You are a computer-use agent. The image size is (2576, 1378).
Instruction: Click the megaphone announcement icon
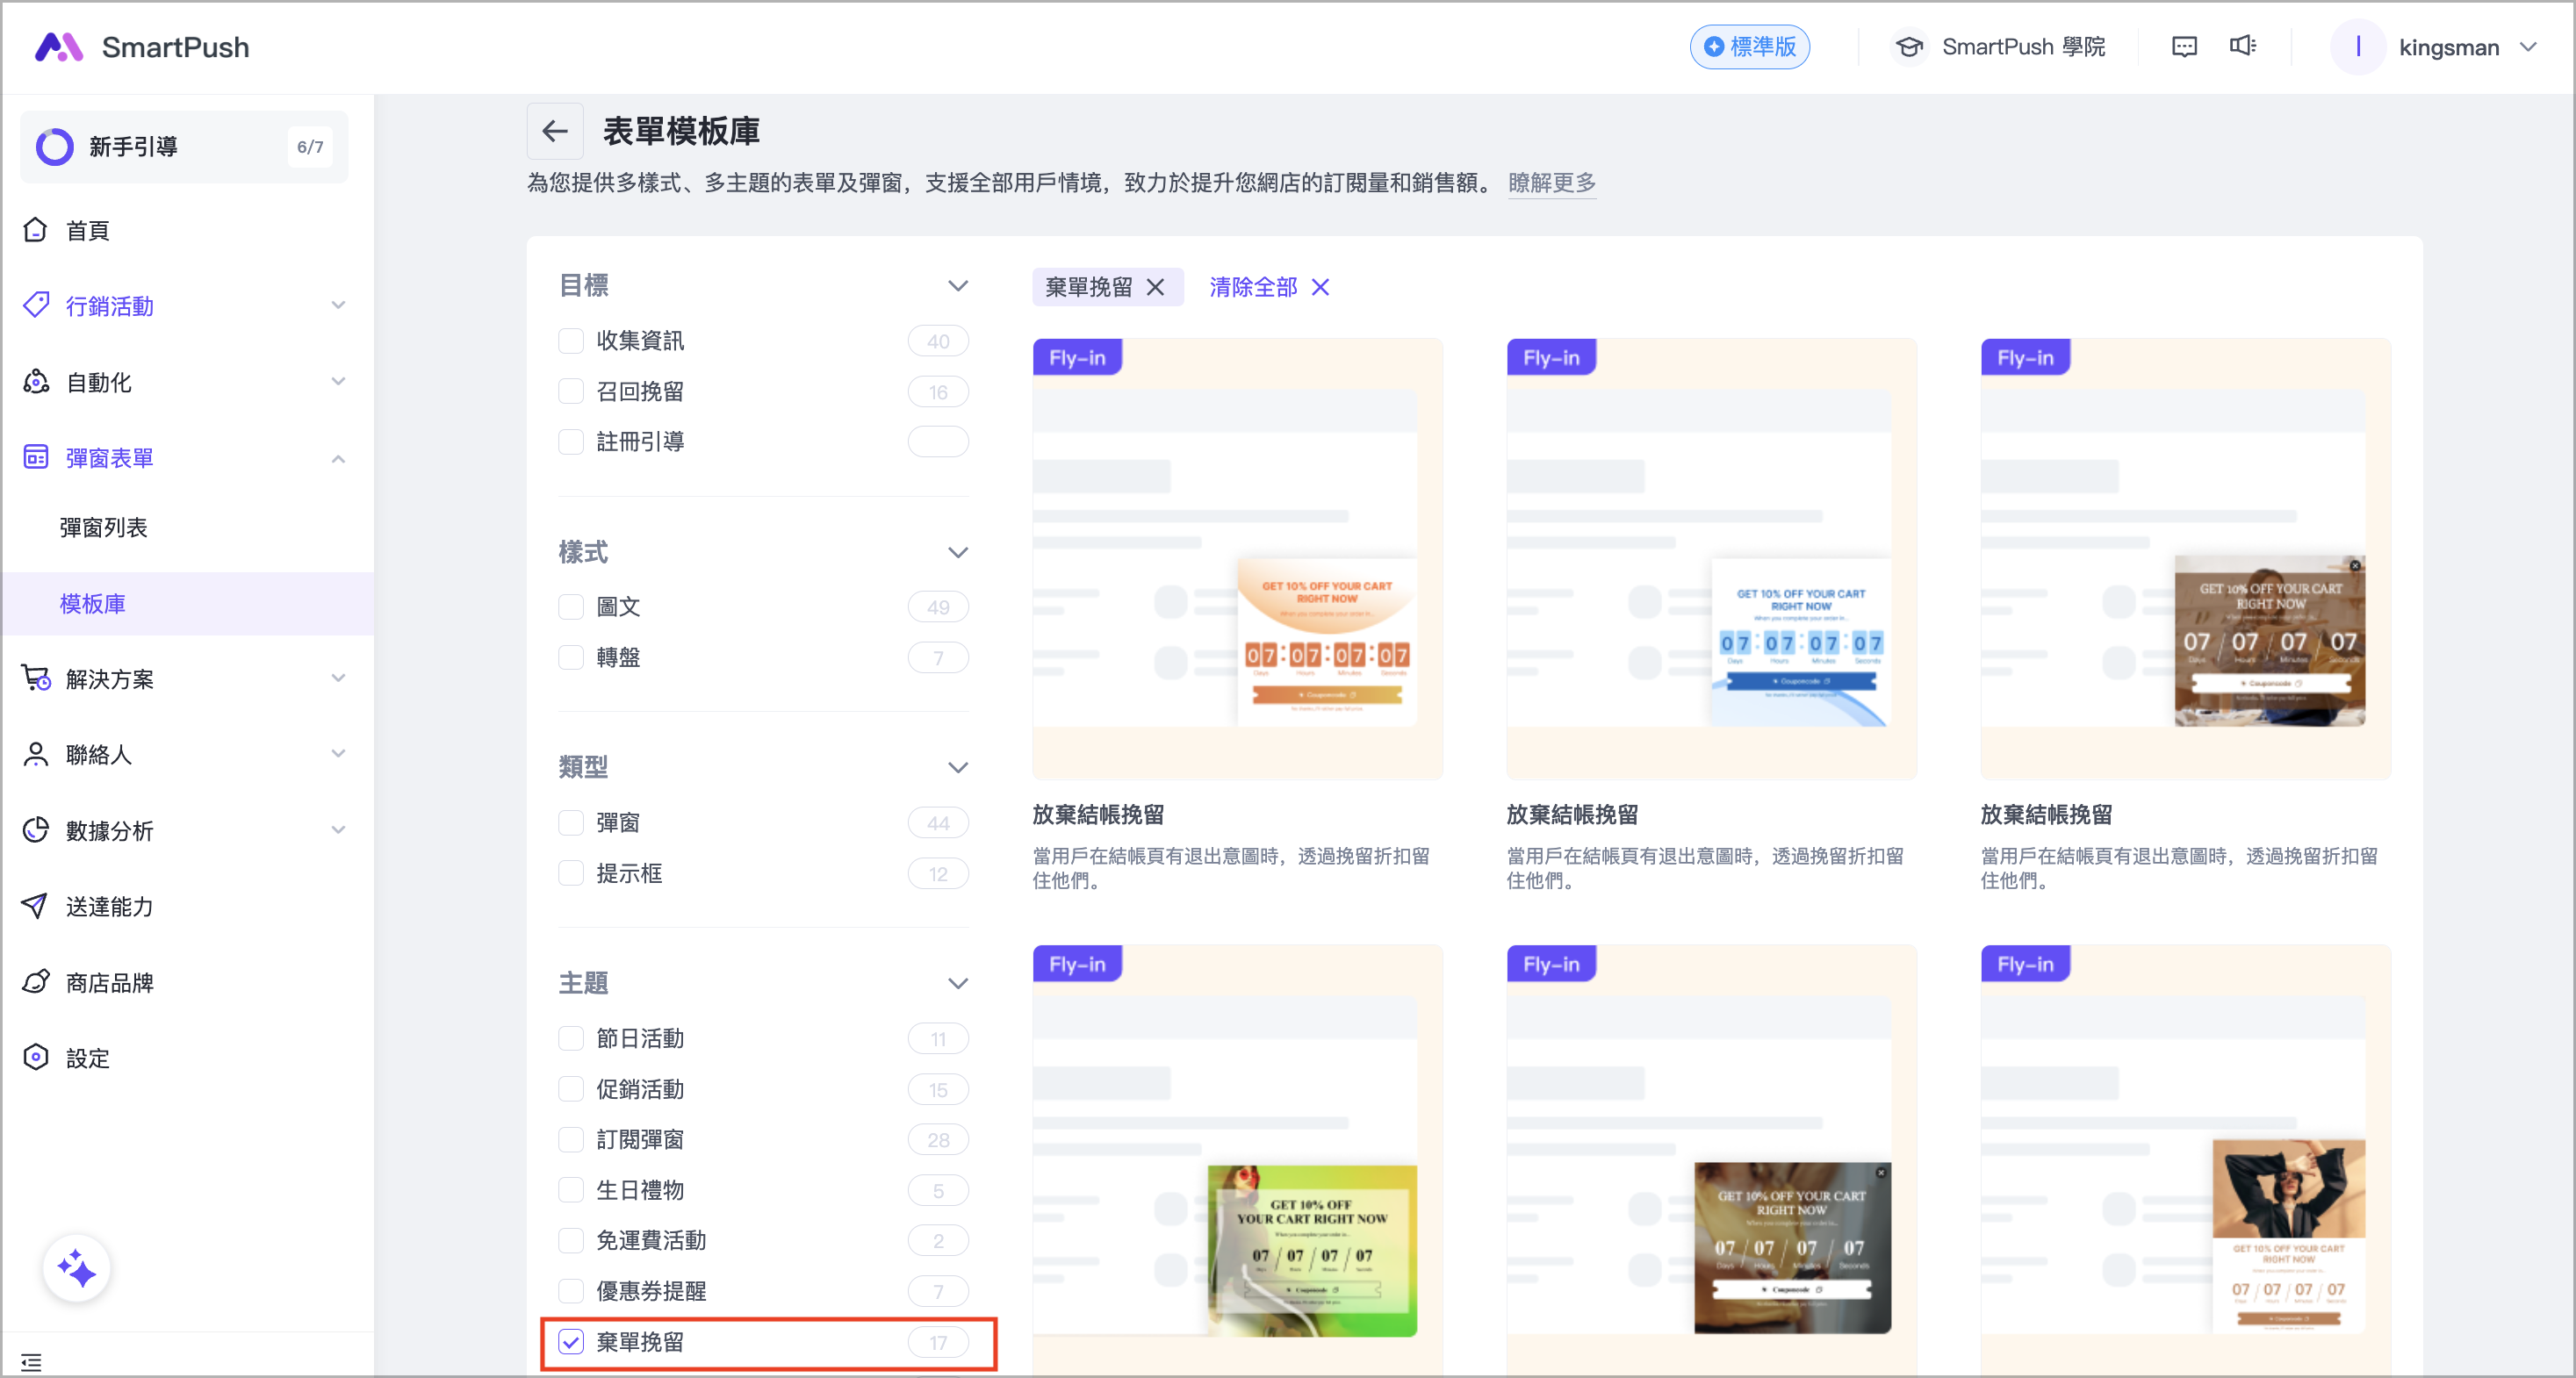click(x=2243, y=47)
